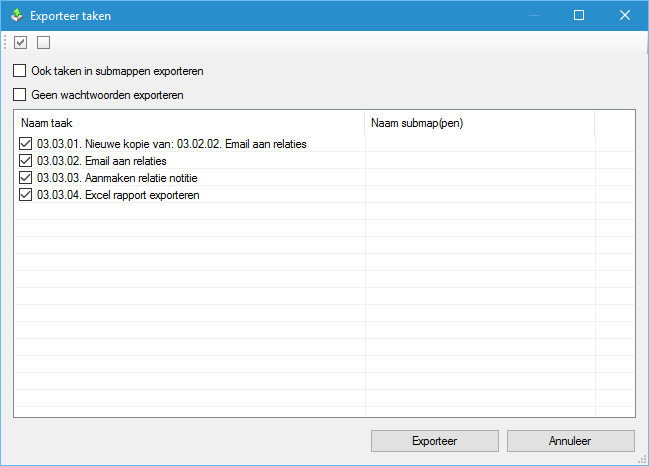Tick 'Geen wachtwoorden exporteren' checkbox

20,96
